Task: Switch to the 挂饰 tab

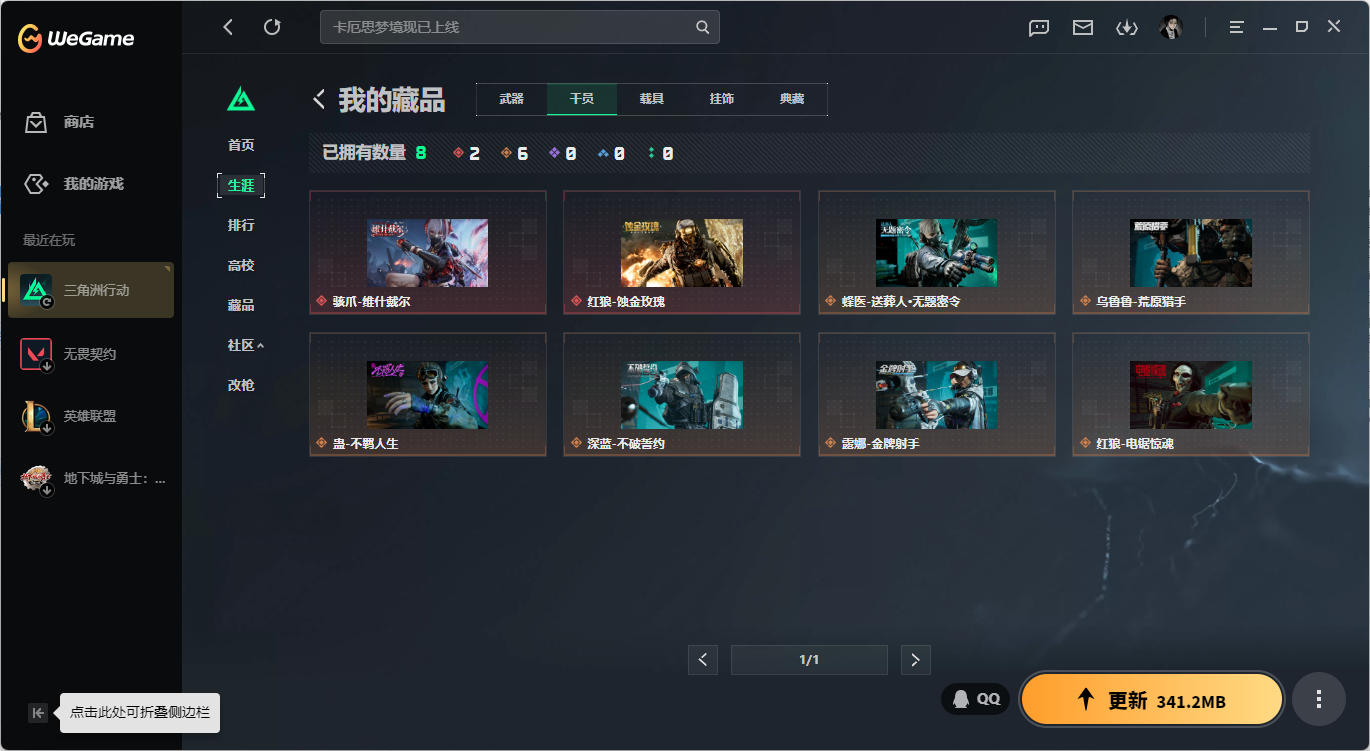Action: pyautogui.click(x=722, y=99)
